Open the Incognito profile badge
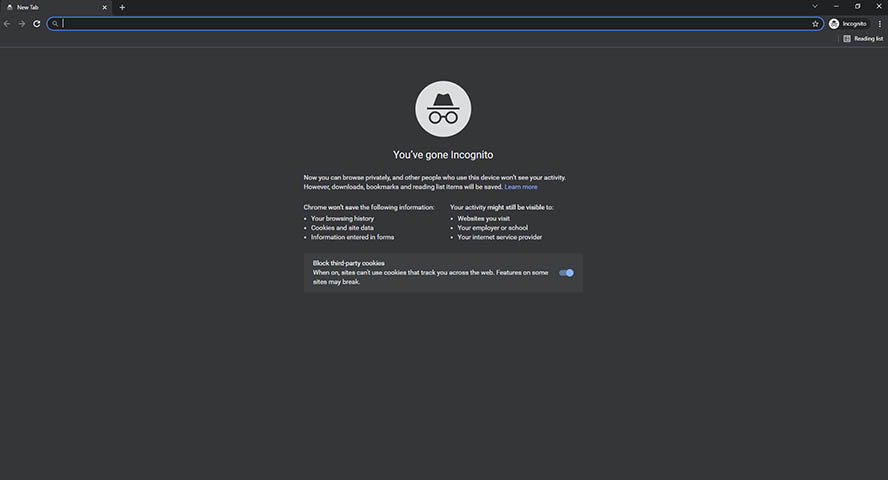The image size is (888, 480). point(848,23)
